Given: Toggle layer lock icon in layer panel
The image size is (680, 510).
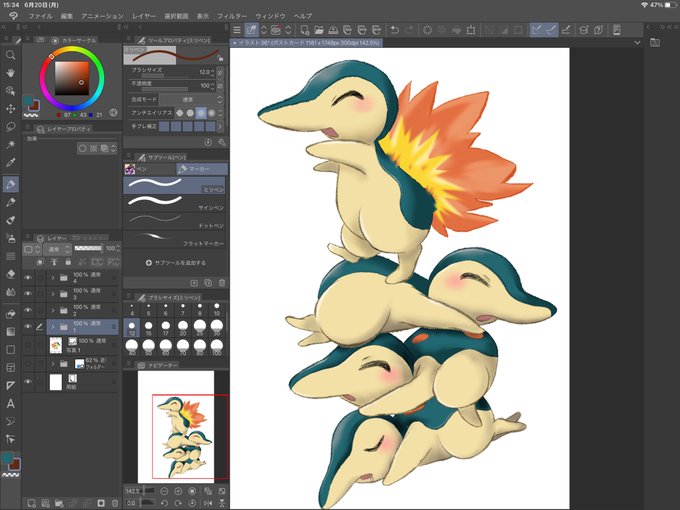Looking at the screenshot, I should point(68,262).
